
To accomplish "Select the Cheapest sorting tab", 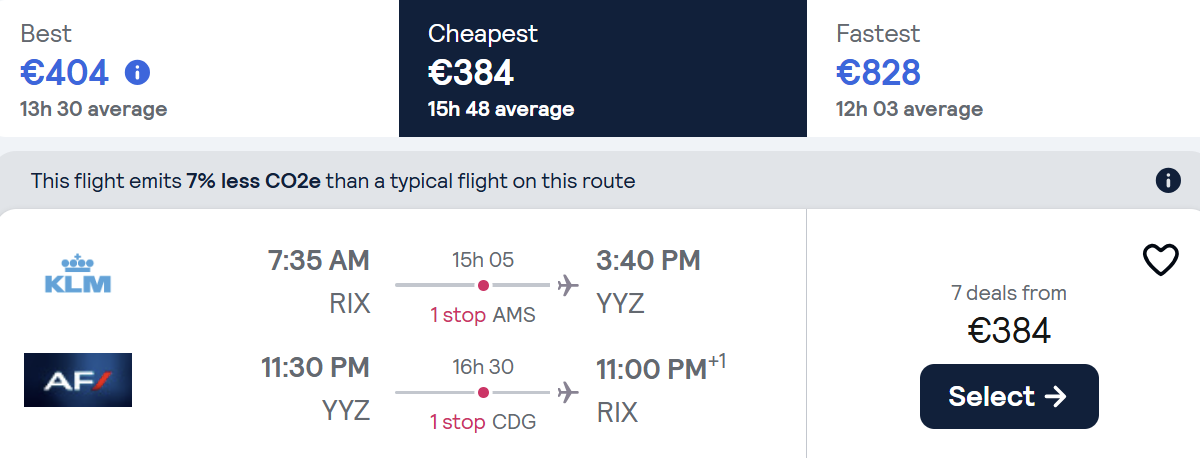I will pos(603,68).
